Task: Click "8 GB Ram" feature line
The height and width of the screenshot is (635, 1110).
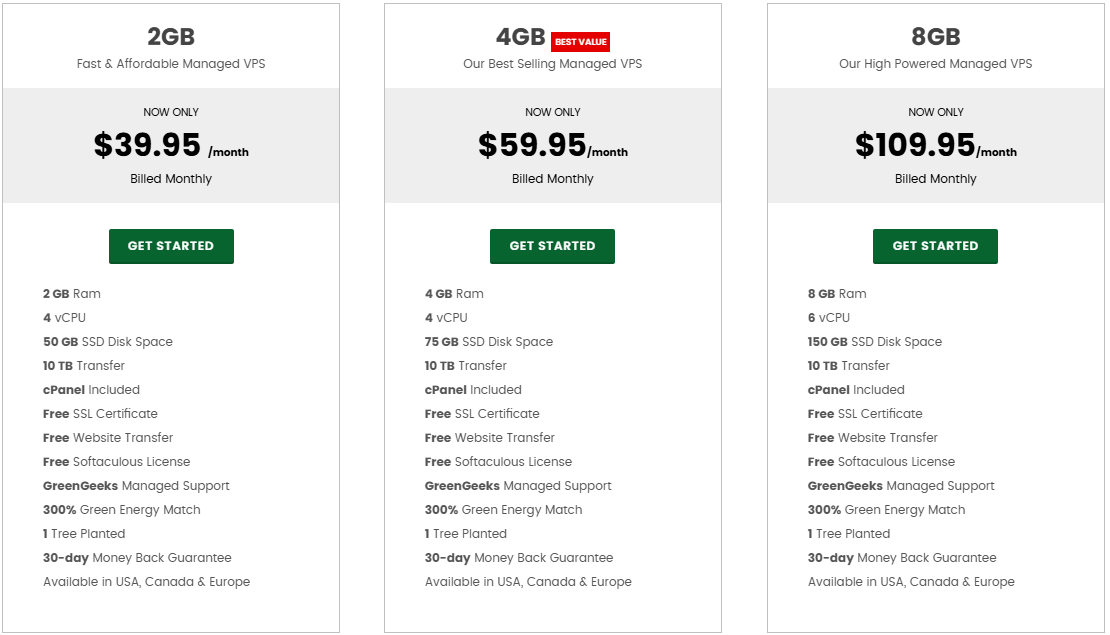Action: click(x=837, y=294)
